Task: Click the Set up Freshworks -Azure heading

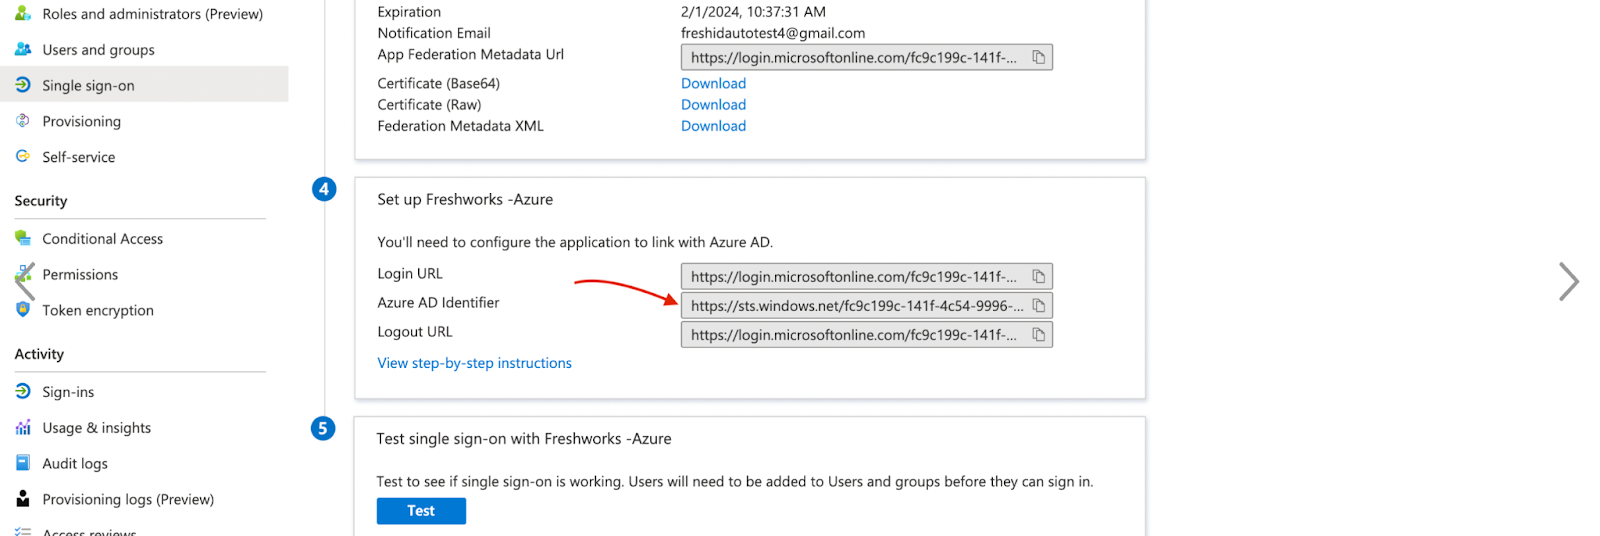Action: pyautogui.click(x=465, y=200)
